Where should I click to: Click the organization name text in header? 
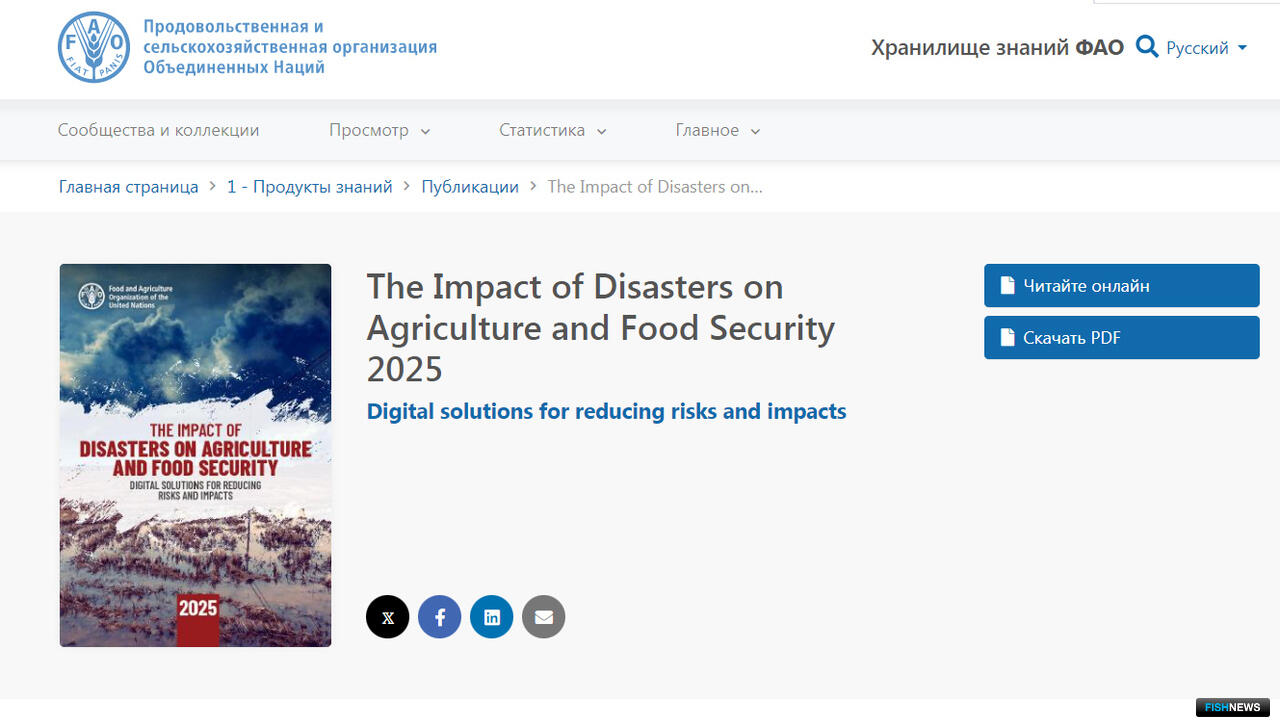pos(290,47)
